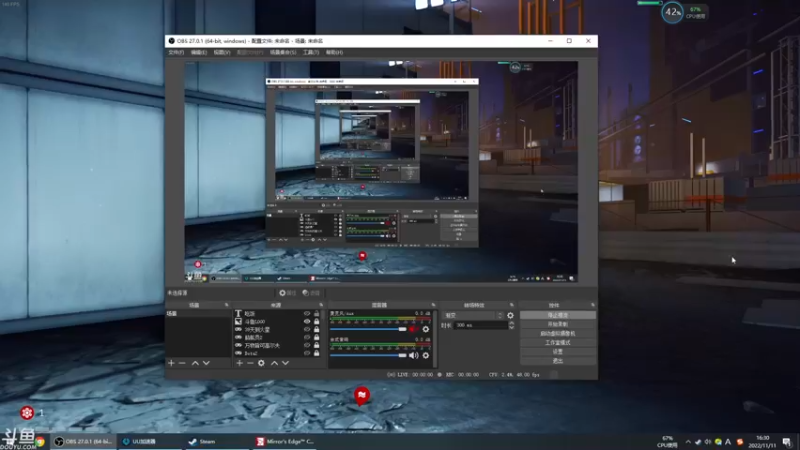Start the virtual camera button
The image size is (800, 450).
pyautogui.click(x=558, y=334)
